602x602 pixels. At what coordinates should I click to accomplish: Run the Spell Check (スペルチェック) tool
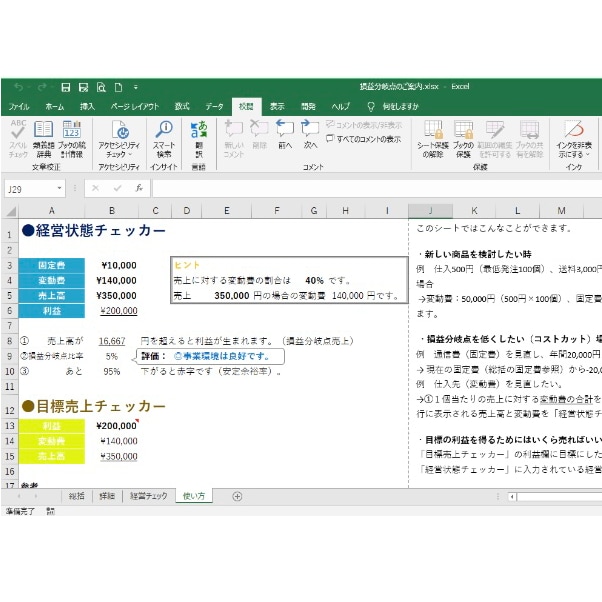coord(18,139)
